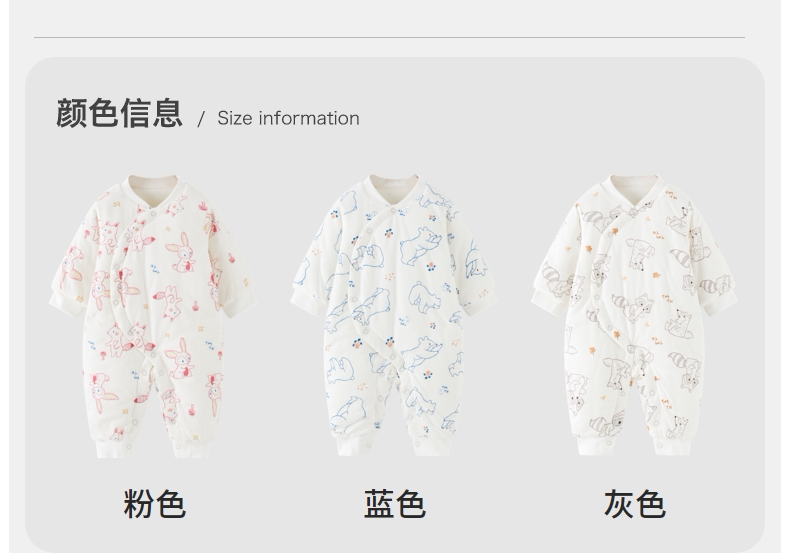Viewport: 790px width, 553px height.
Task: Click the horizontal divider line above the panel
Action: click(389, 37)
